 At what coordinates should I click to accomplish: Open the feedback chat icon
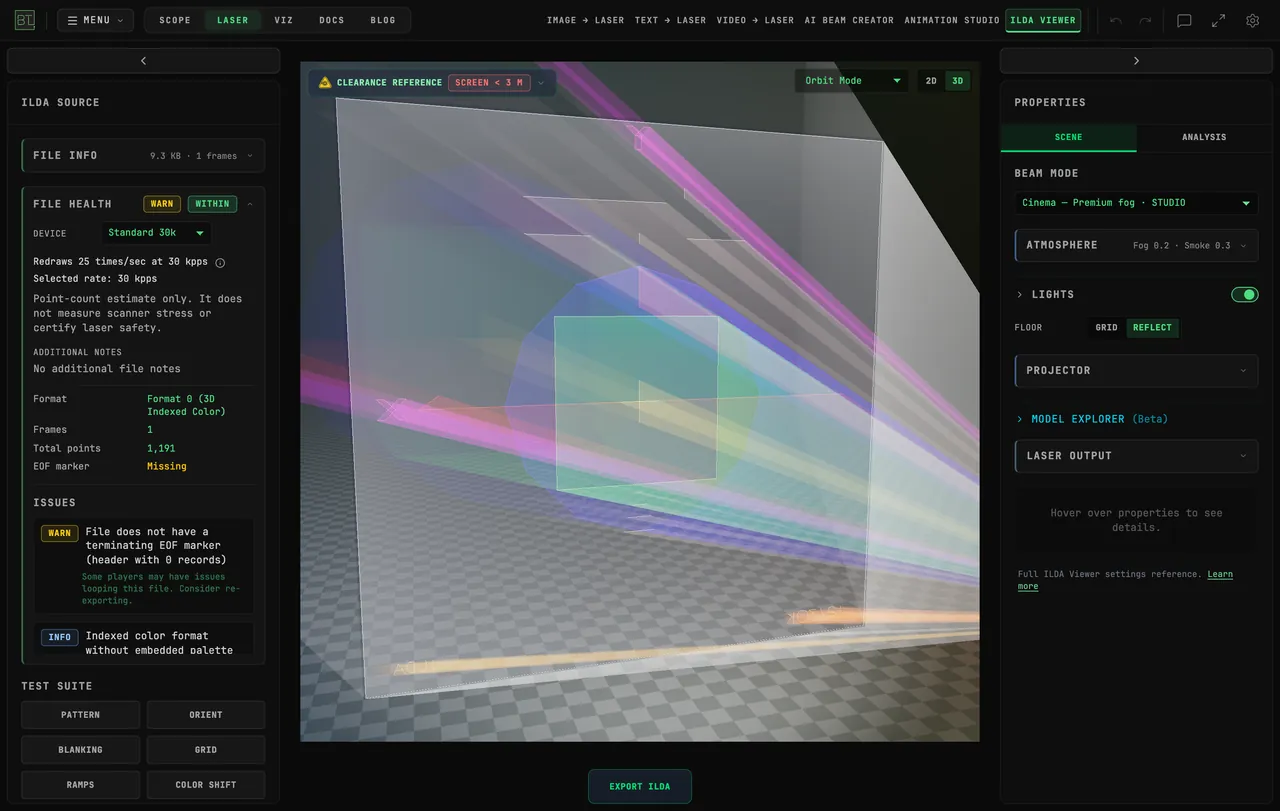click(x=1184, y=20)
